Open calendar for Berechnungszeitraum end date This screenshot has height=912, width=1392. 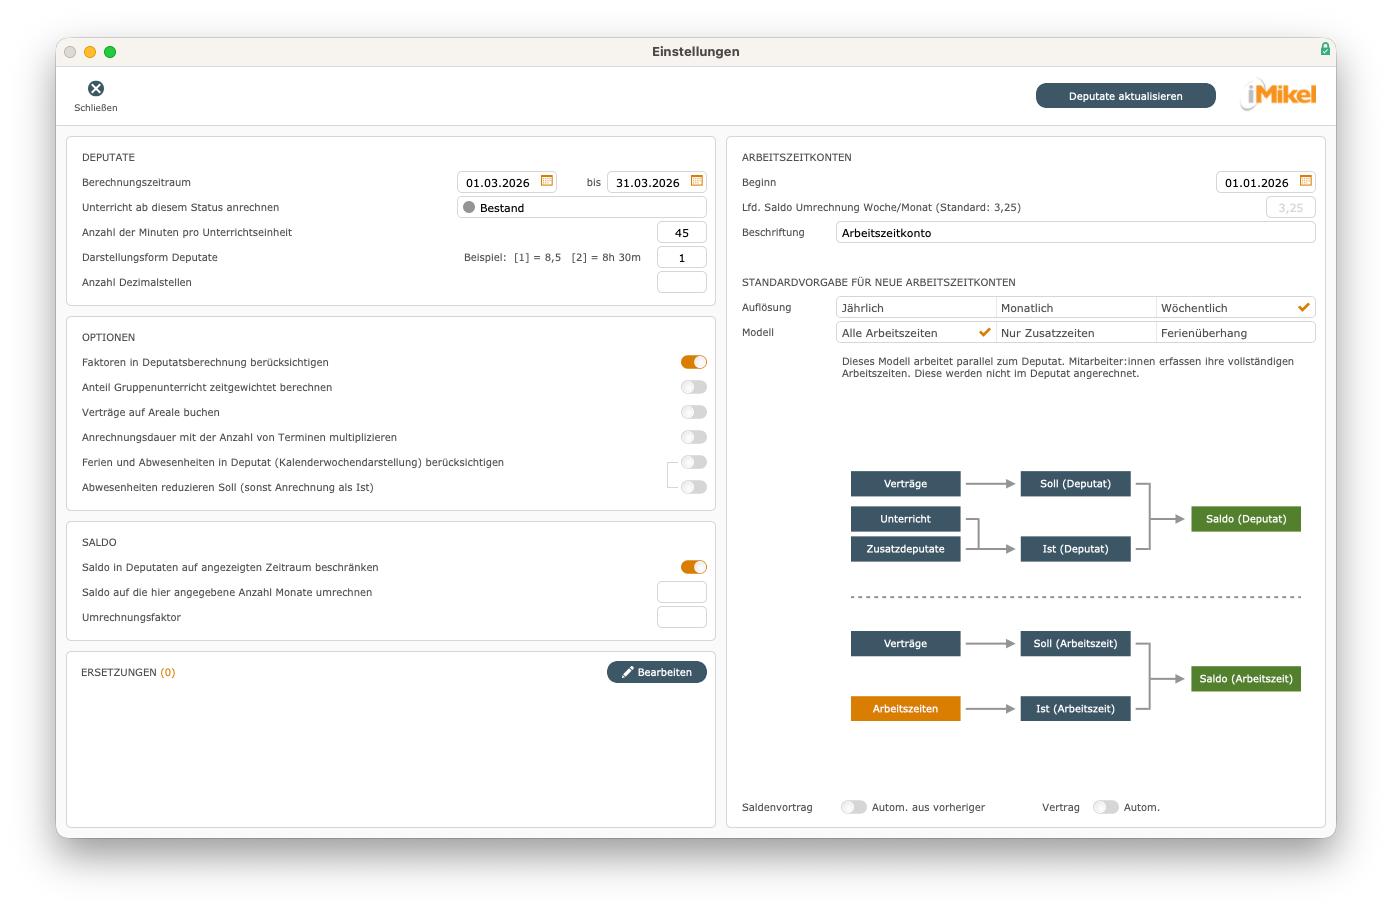click(697, 181)
